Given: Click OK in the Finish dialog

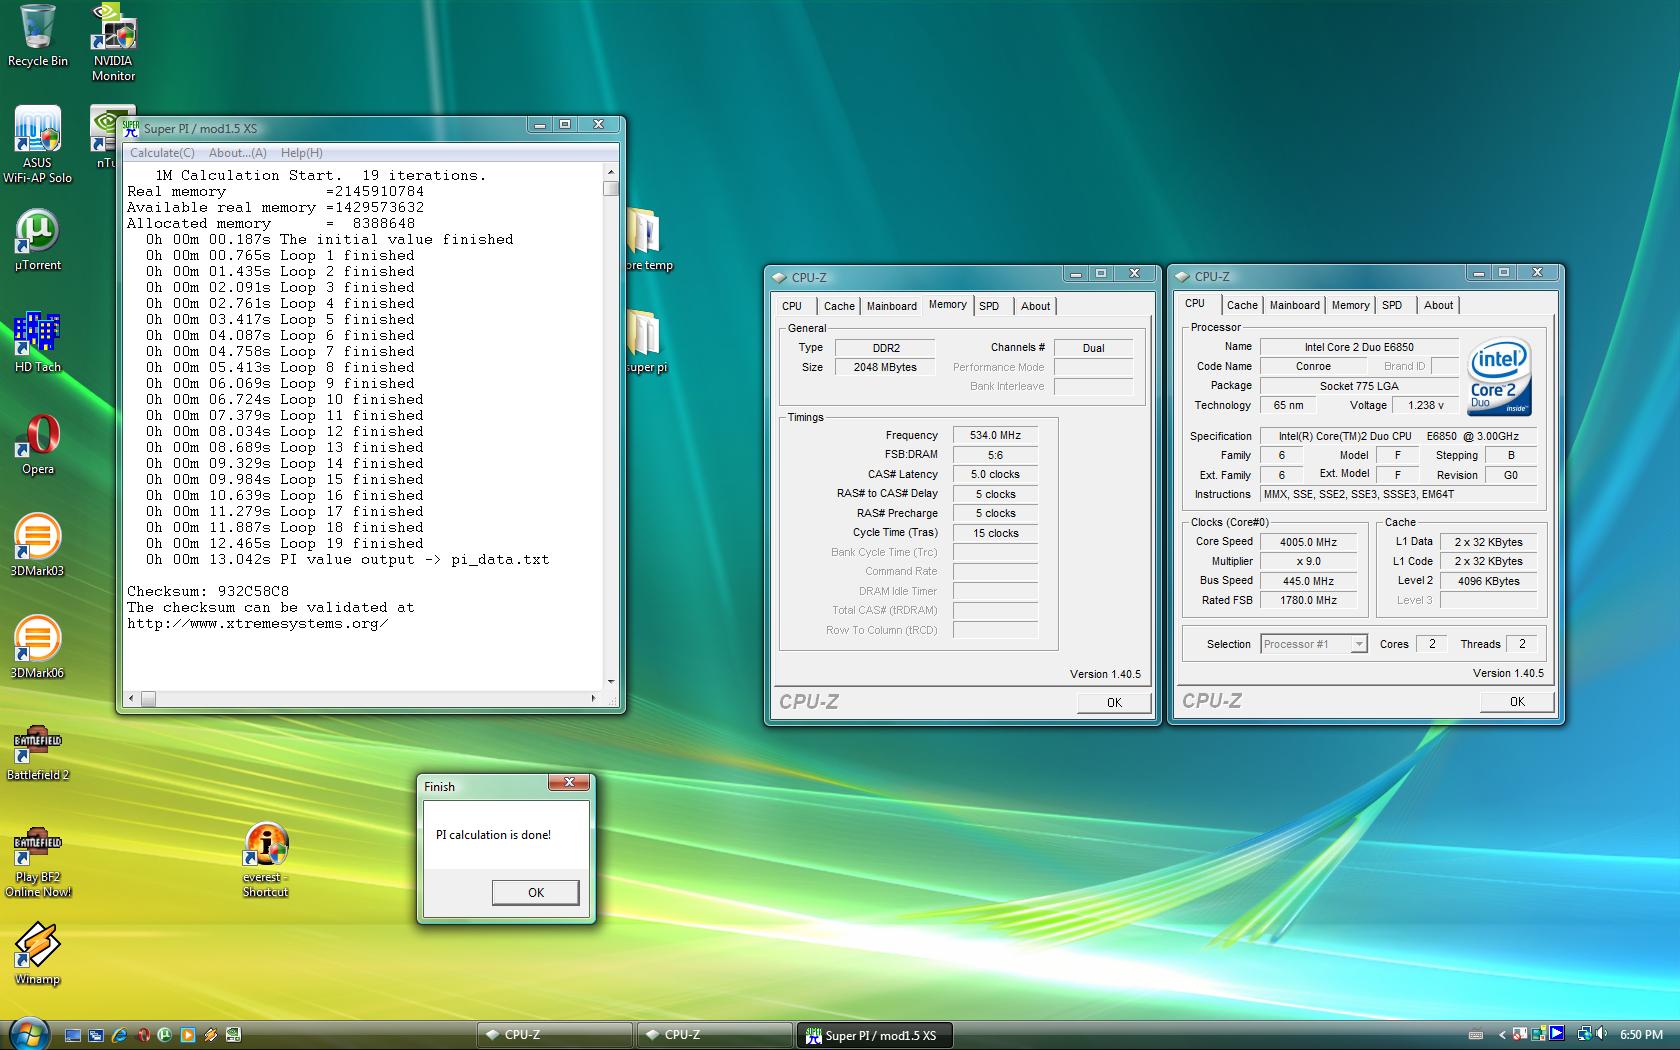Looking at the screenshot, I should pos(535,892).
